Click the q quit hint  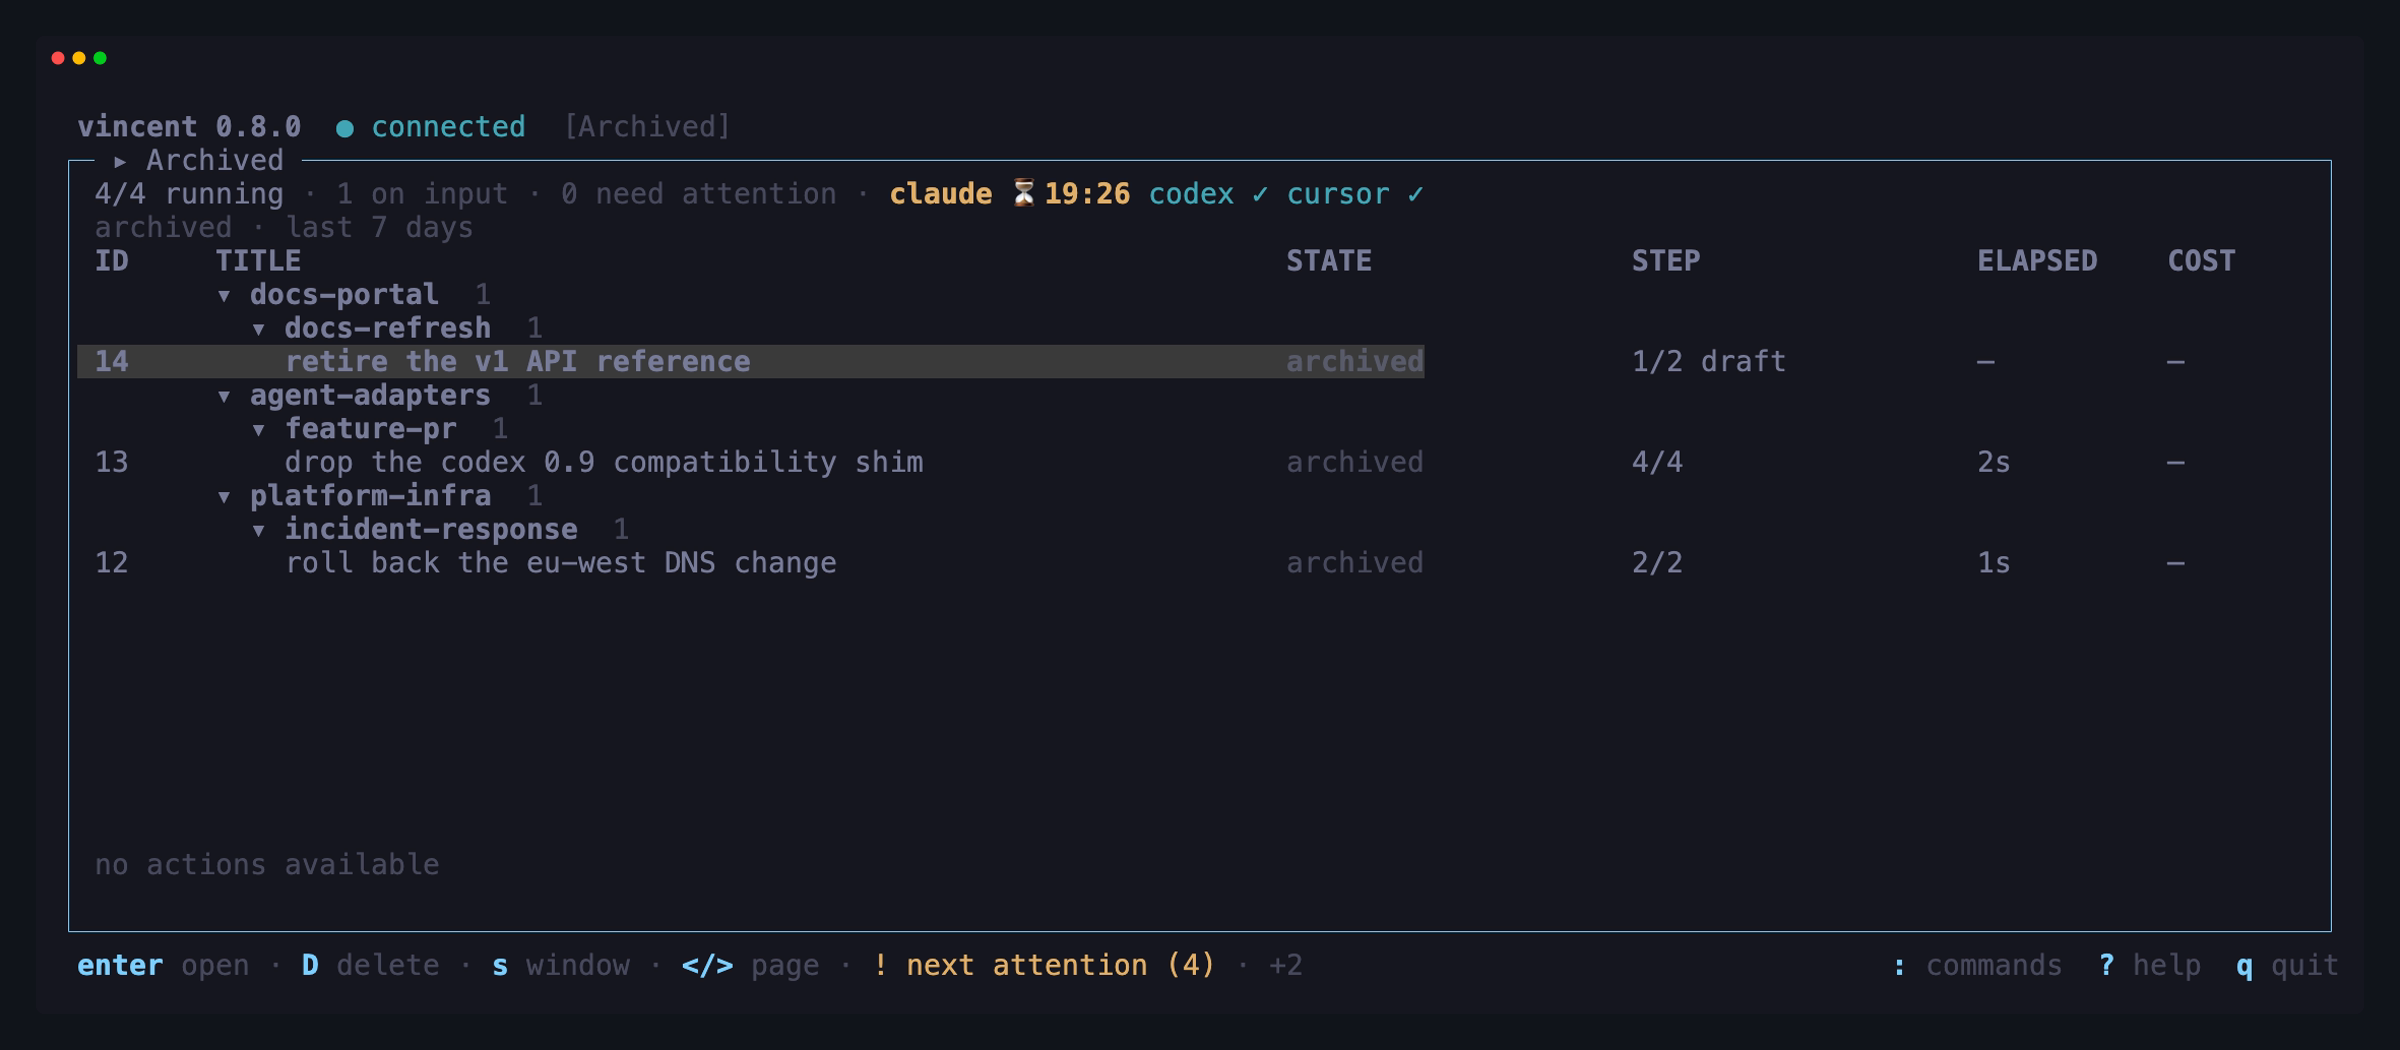(x=2287, y=966)
